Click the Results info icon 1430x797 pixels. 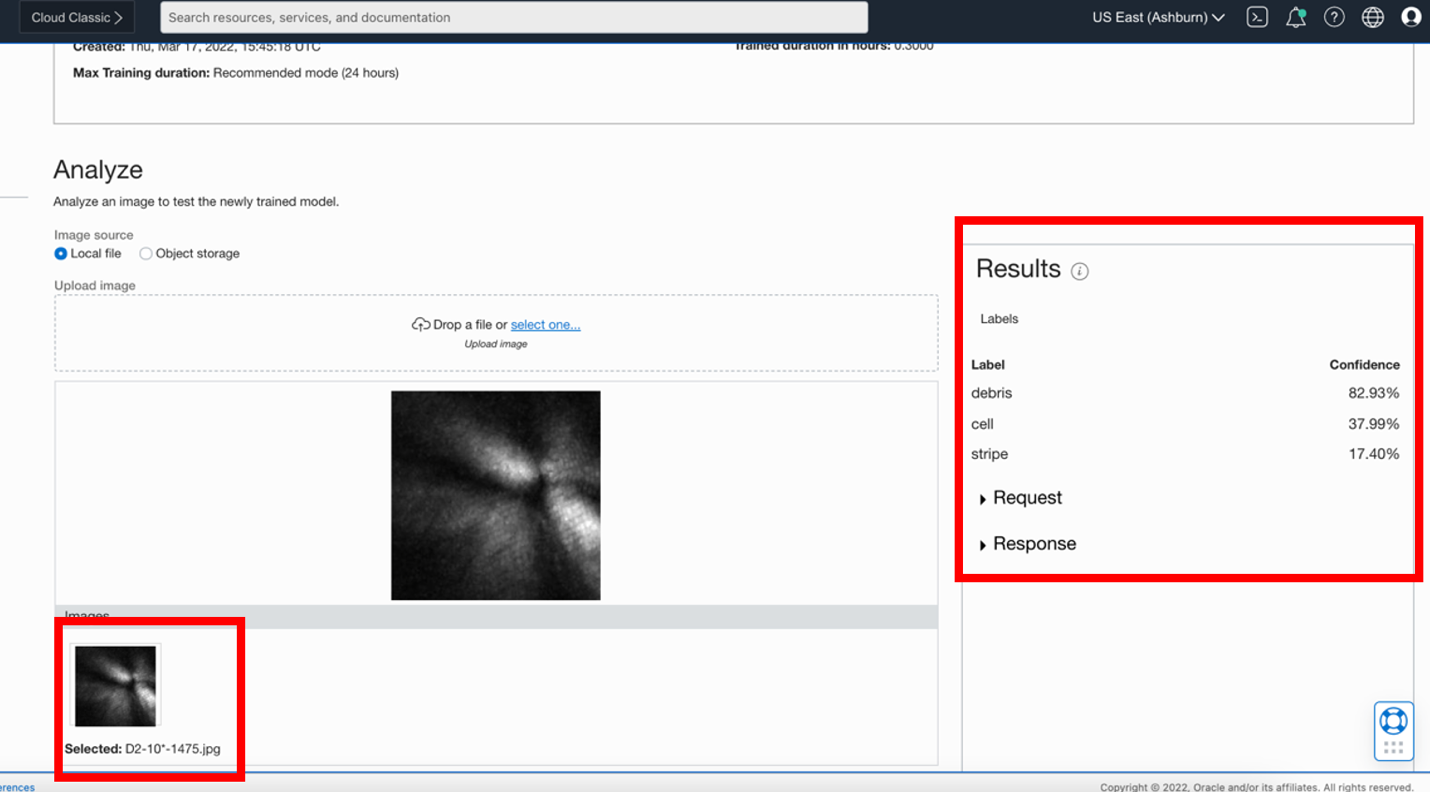click(x=1080, y=270)
